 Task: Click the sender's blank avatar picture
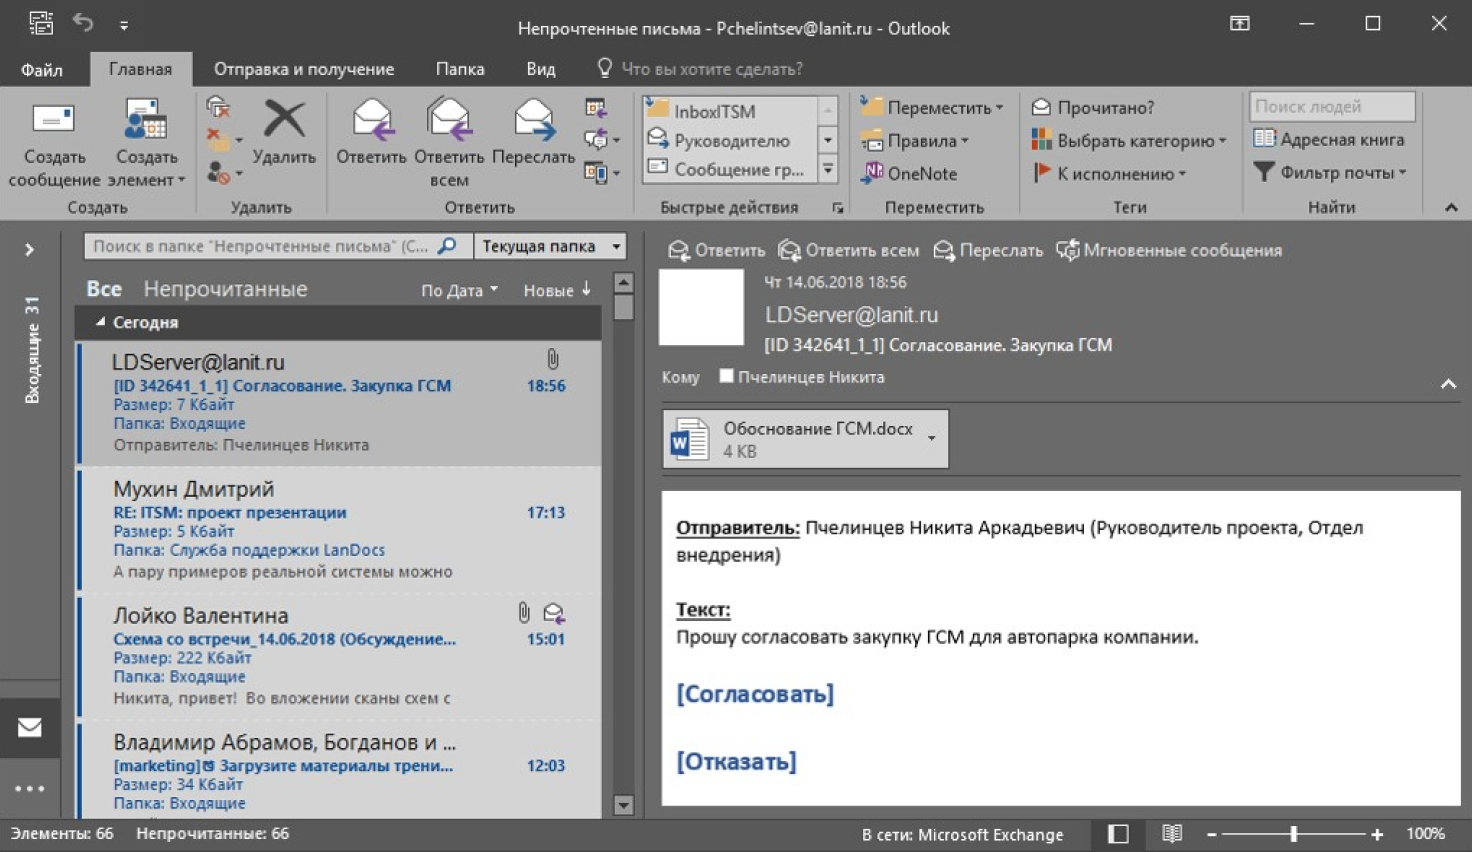coord(701,307)
